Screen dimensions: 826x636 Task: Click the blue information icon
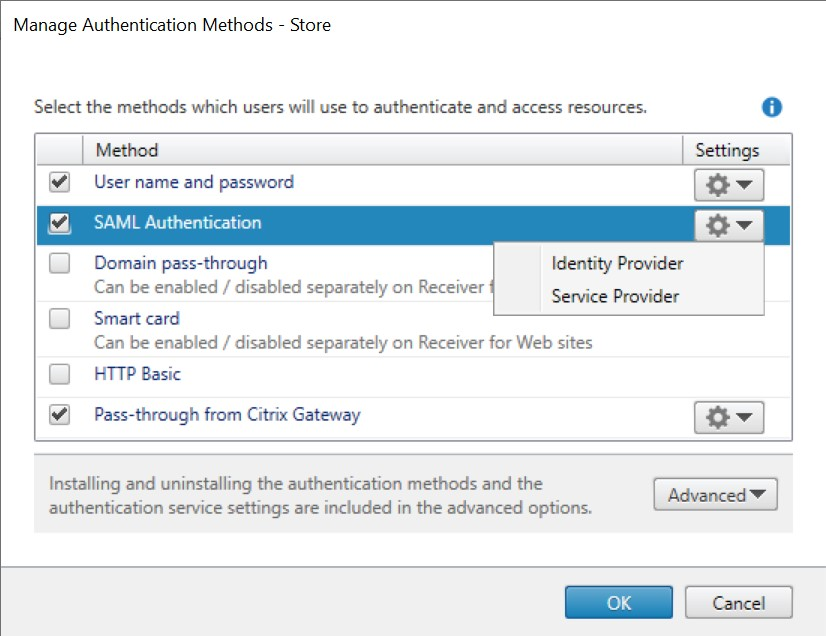tap(770, 104)
